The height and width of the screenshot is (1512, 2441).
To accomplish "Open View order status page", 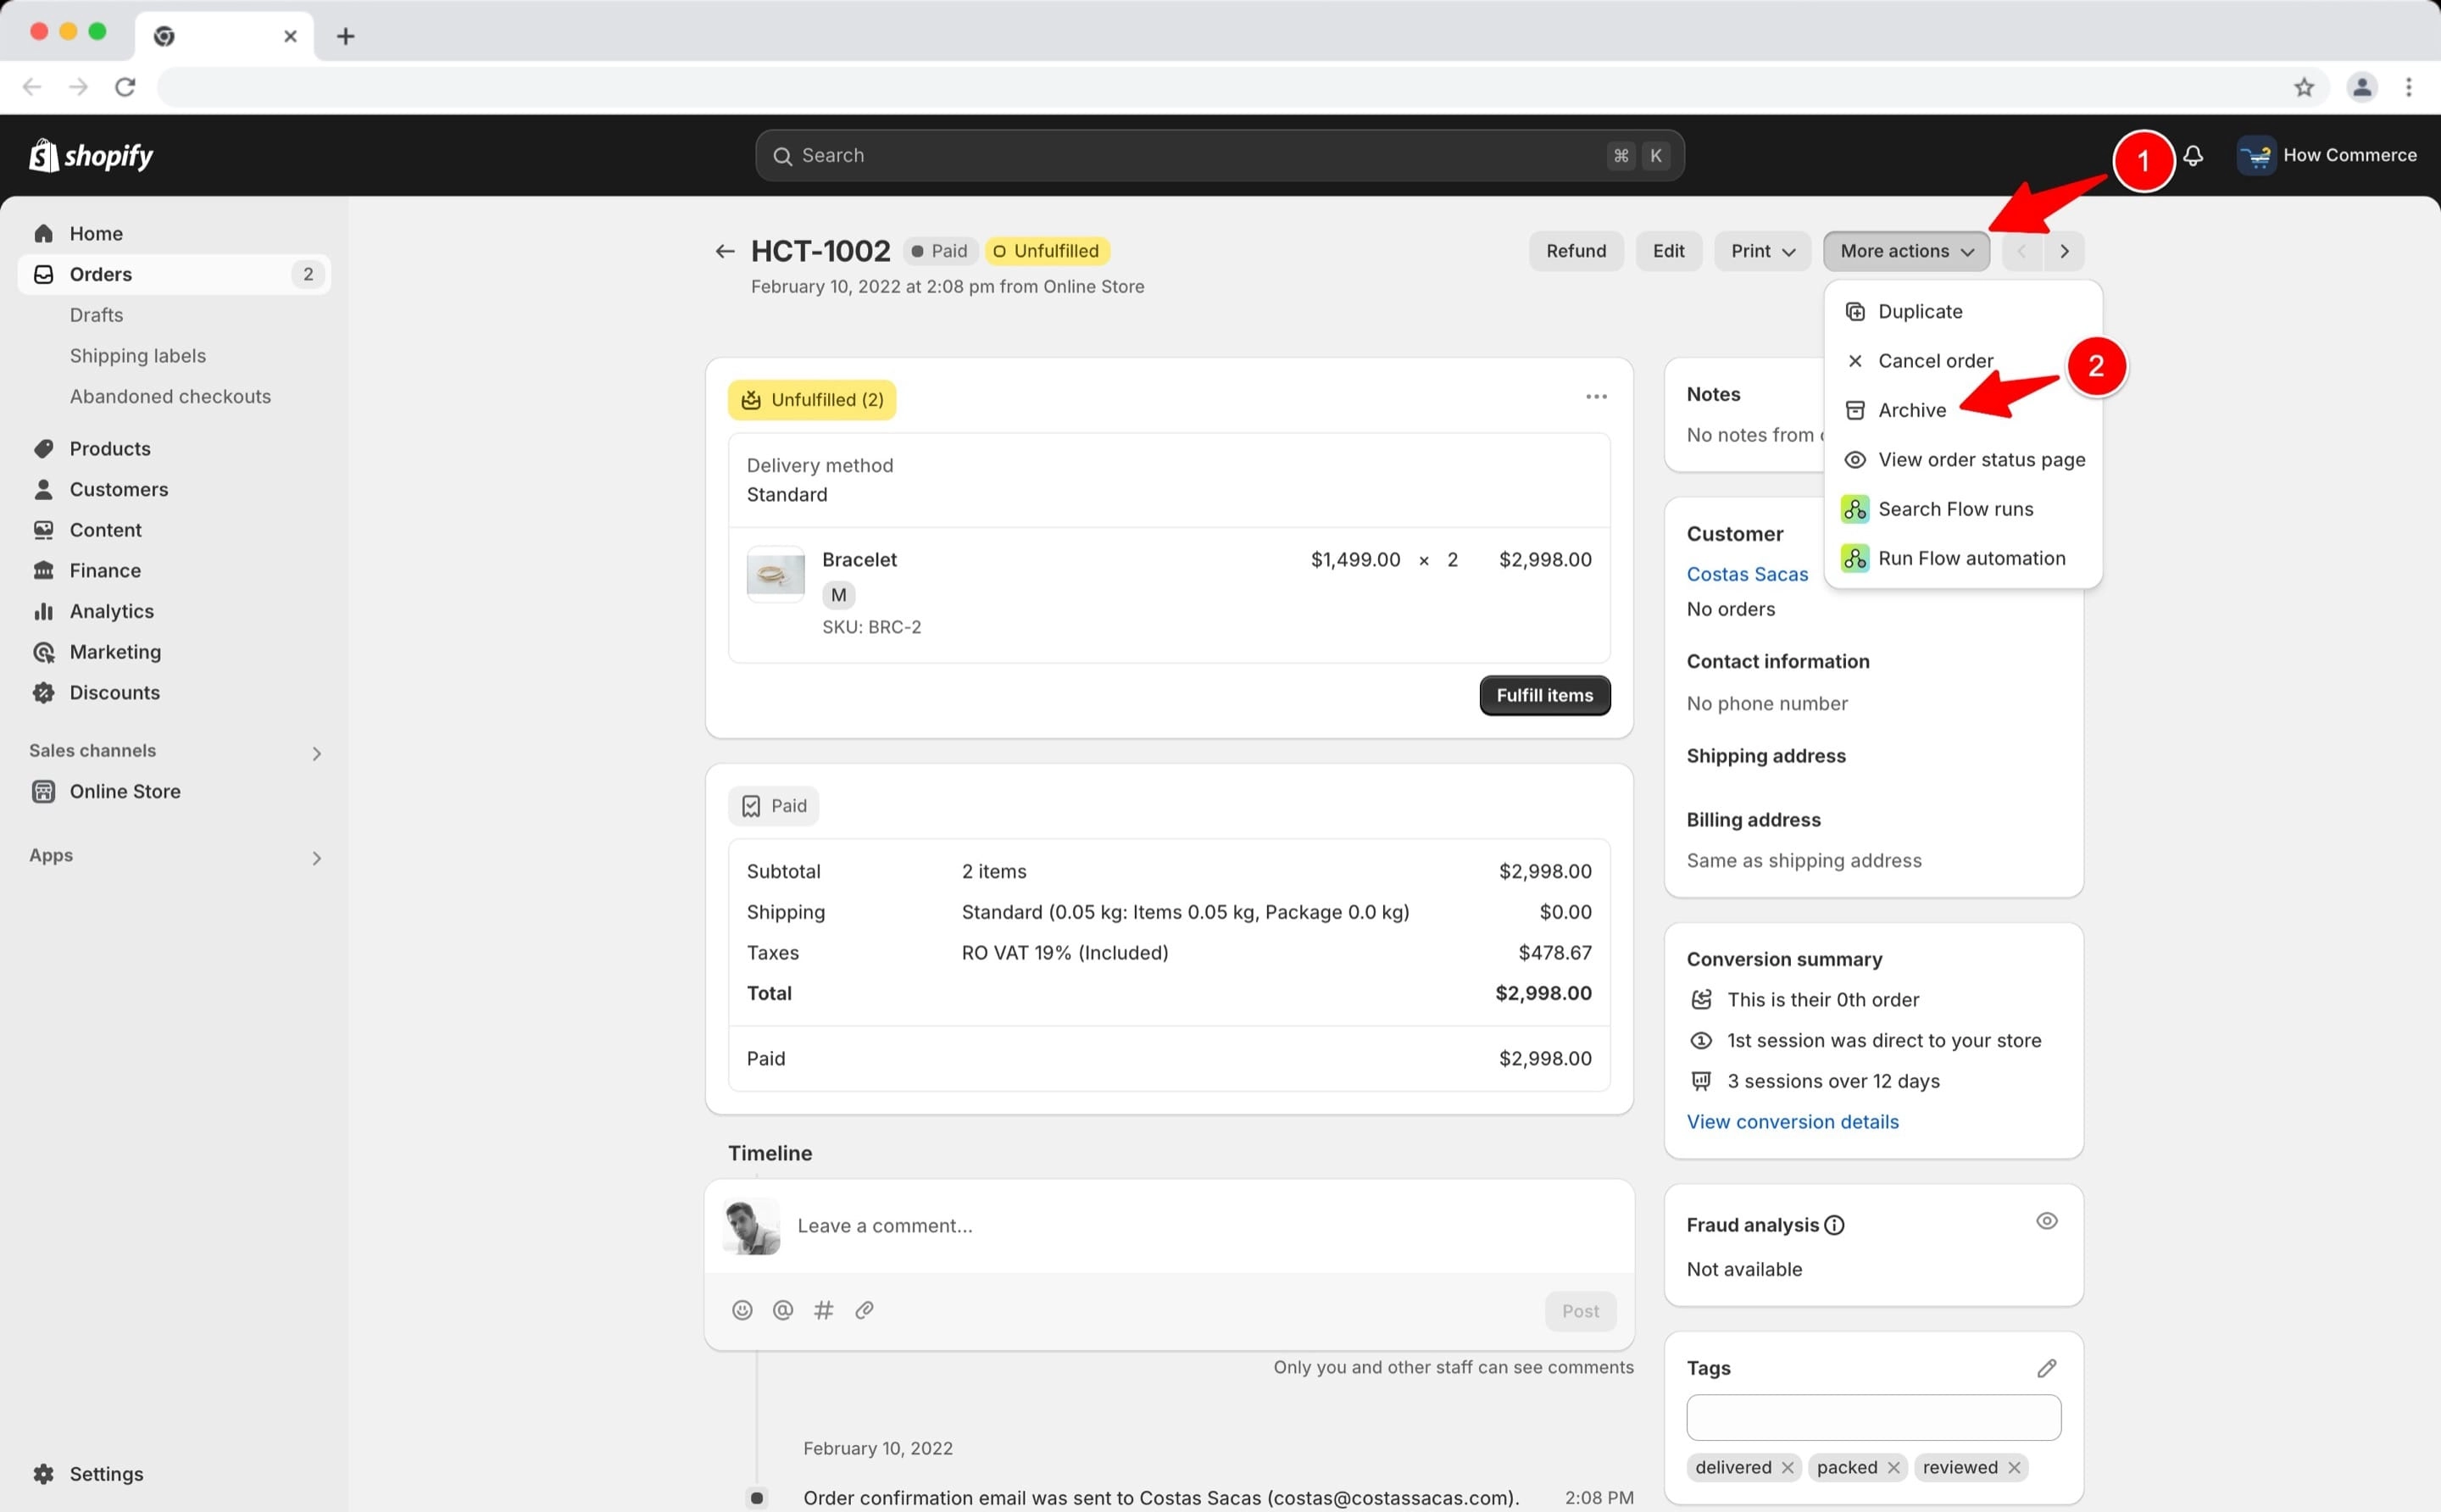I will click(1962, 459).
